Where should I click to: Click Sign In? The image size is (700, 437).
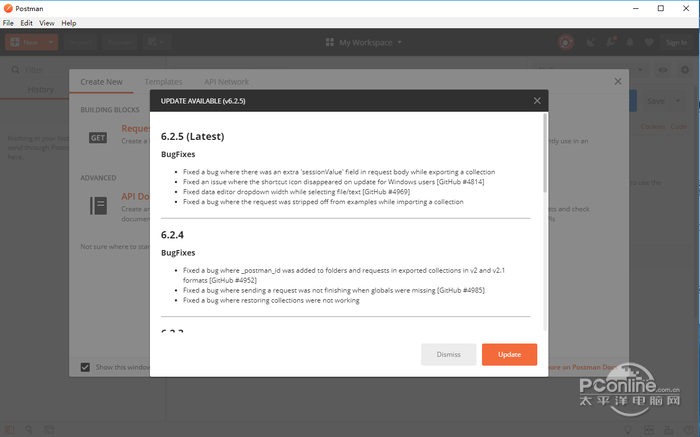(676, 42)
